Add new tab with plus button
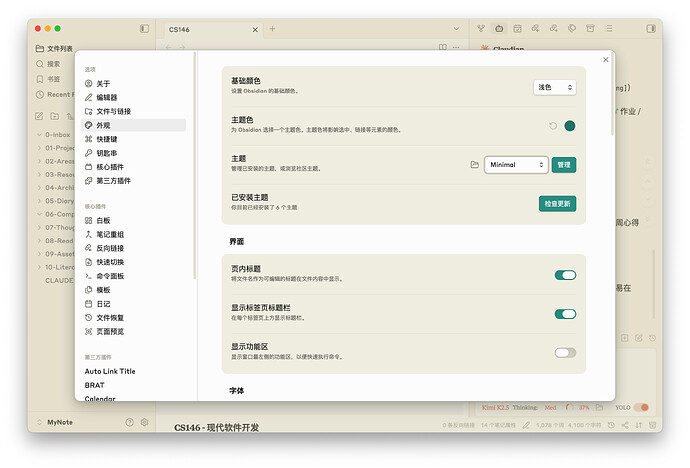Image resolution: width=690 pixels, height=468 pixels. pos(272,29)
